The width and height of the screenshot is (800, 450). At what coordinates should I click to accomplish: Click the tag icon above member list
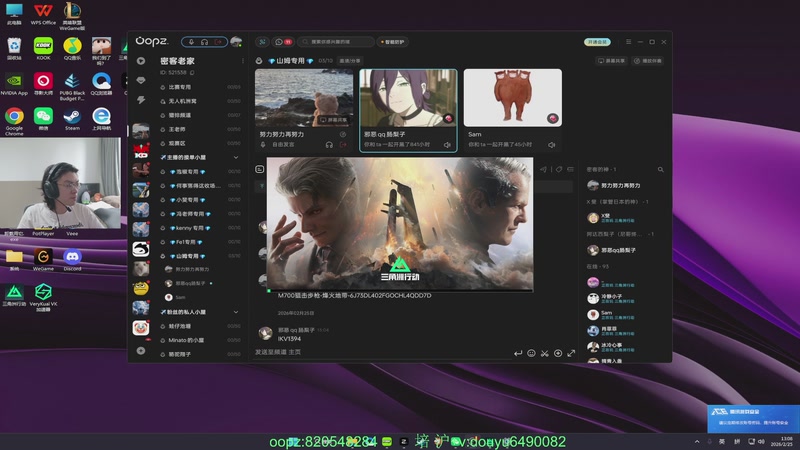[x=559, y=169]
